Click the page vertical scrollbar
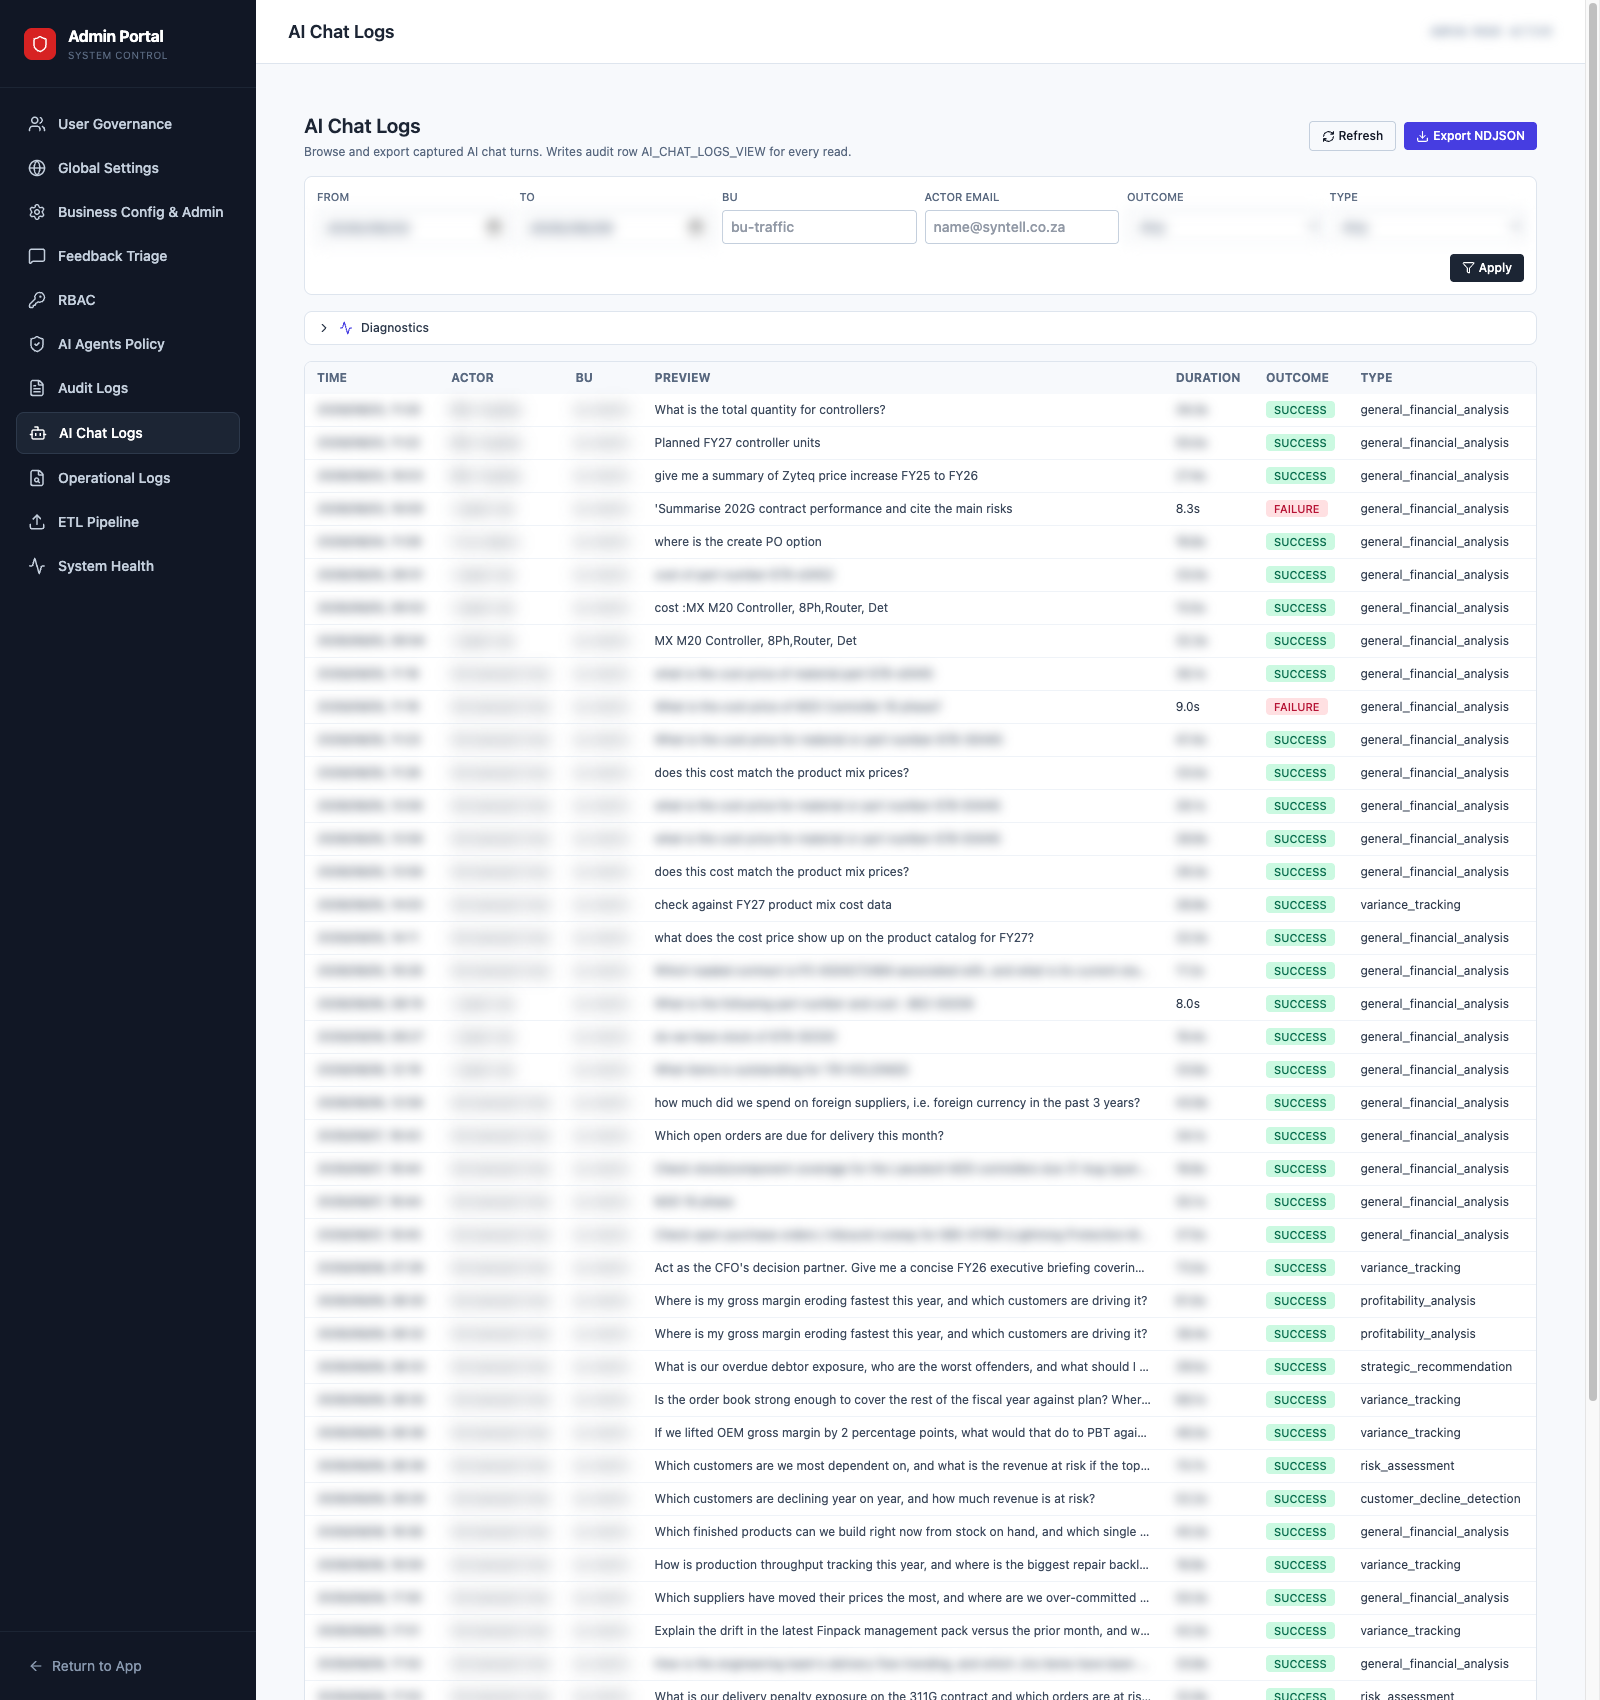The width and height of the screenshot is (1600, 1700). [x=1592, y=700]
